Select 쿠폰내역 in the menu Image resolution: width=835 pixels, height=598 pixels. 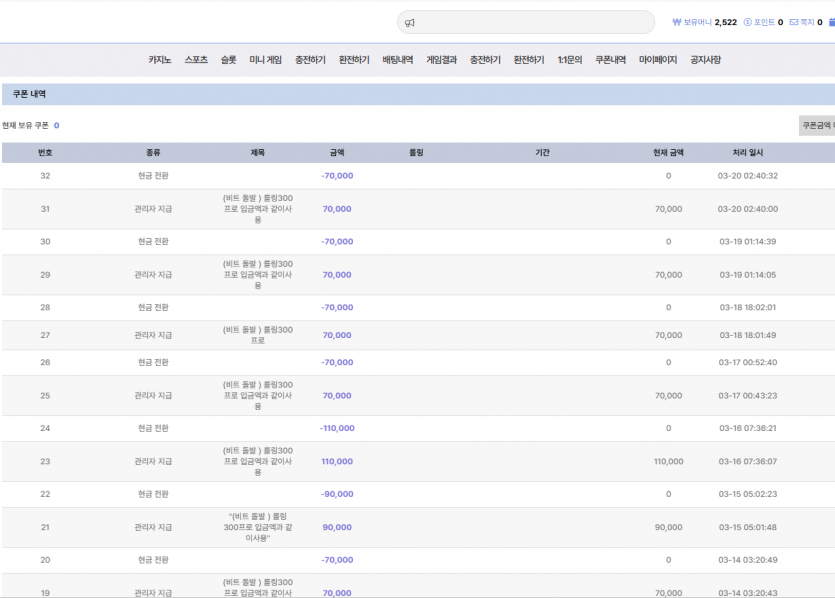click(x=610, y=60)
